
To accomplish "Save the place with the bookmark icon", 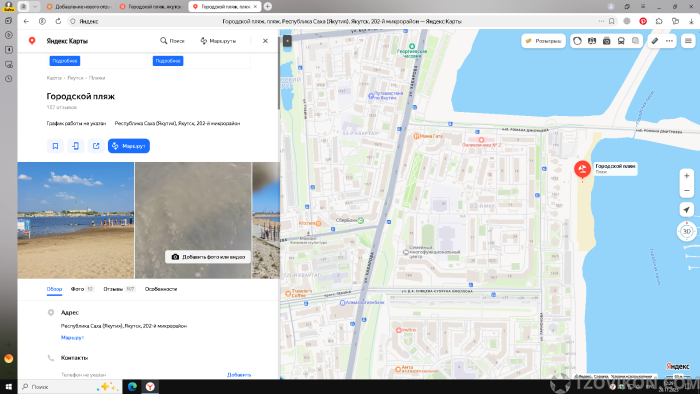I will 55,146.
